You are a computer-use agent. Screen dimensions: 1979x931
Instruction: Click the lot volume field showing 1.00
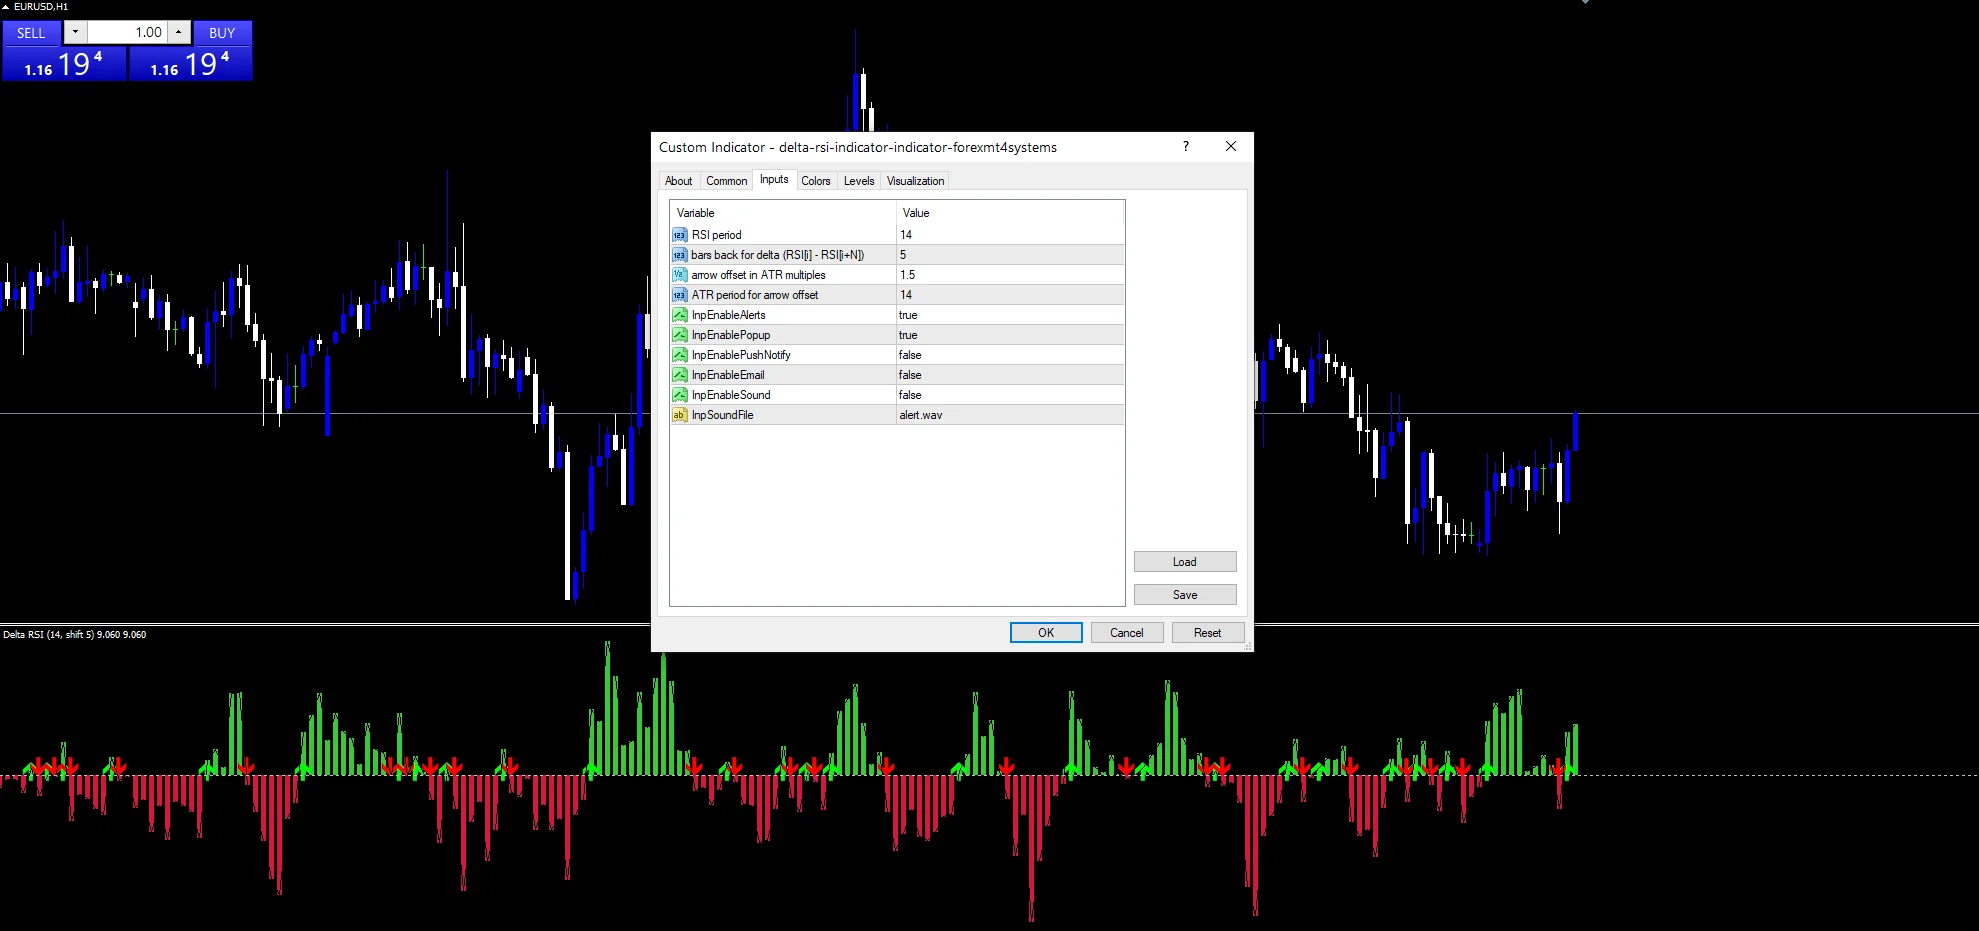[x=127, y=32]
